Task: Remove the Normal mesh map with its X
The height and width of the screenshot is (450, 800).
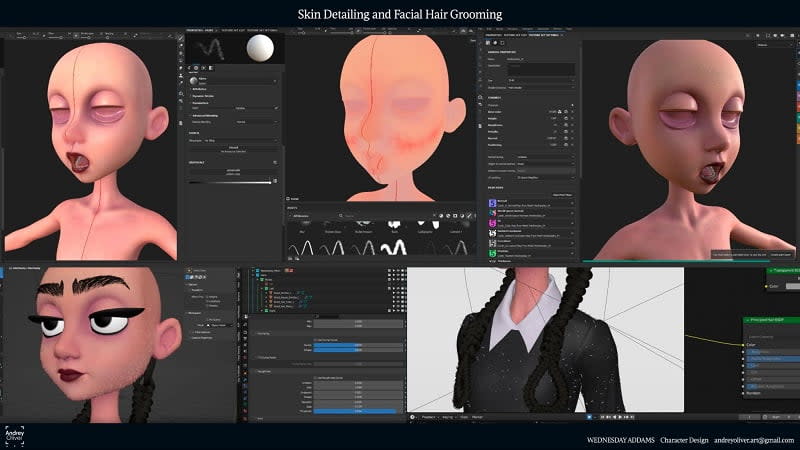Action: coord(572,203)
